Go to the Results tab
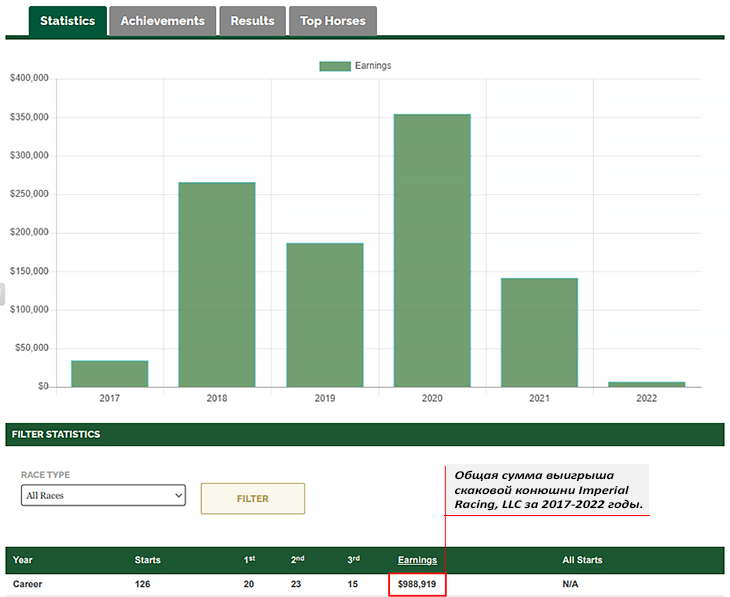 252,21
